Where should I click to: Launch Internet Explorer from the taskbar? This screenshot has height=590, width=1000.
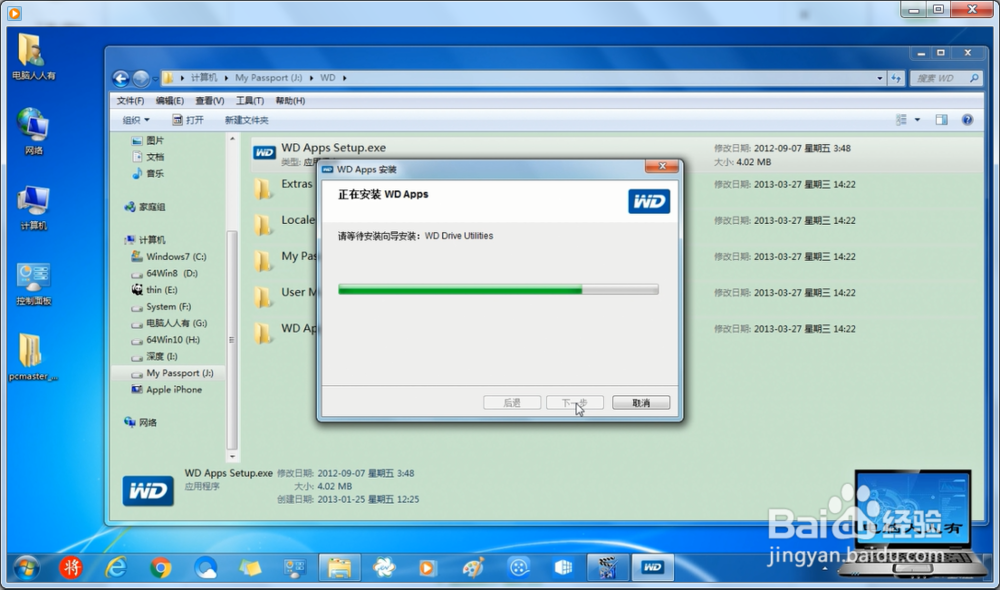coord(116,567)
